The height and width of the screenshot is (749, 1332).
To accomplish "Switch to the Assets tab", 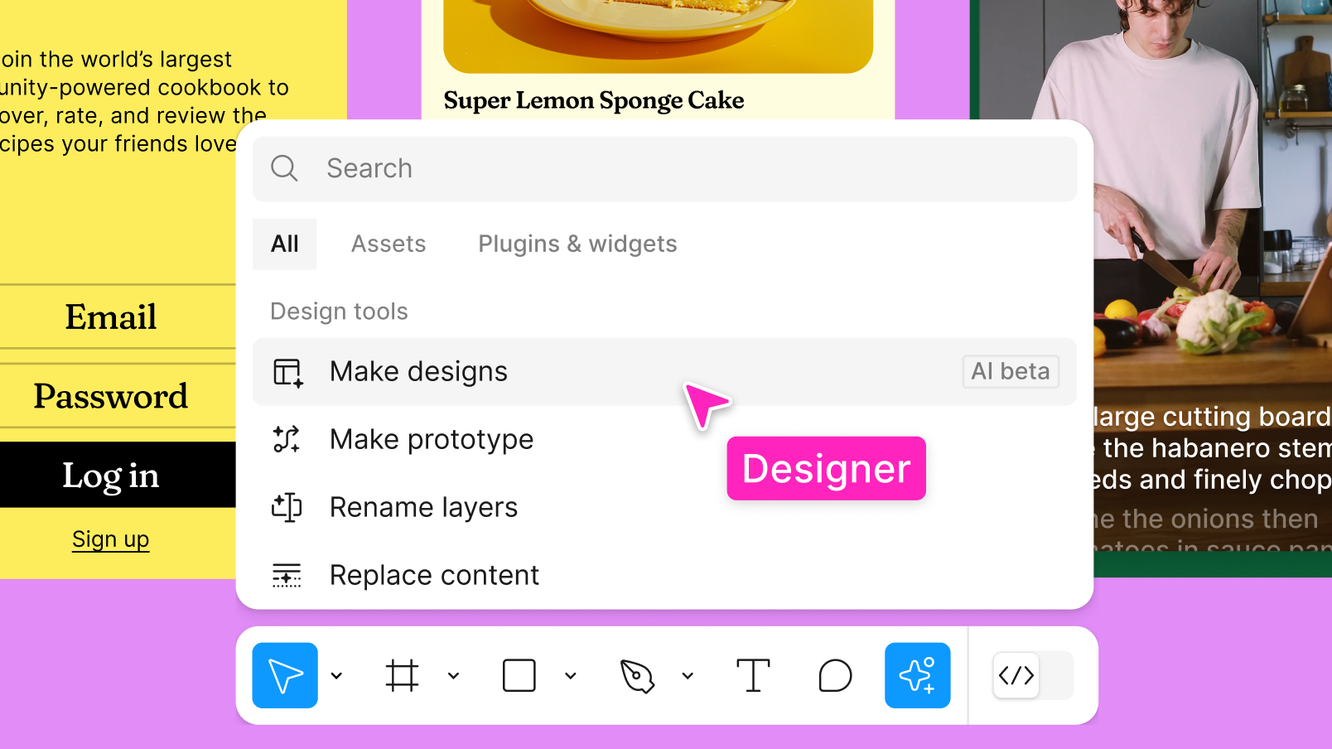I will tap(388, 244).
